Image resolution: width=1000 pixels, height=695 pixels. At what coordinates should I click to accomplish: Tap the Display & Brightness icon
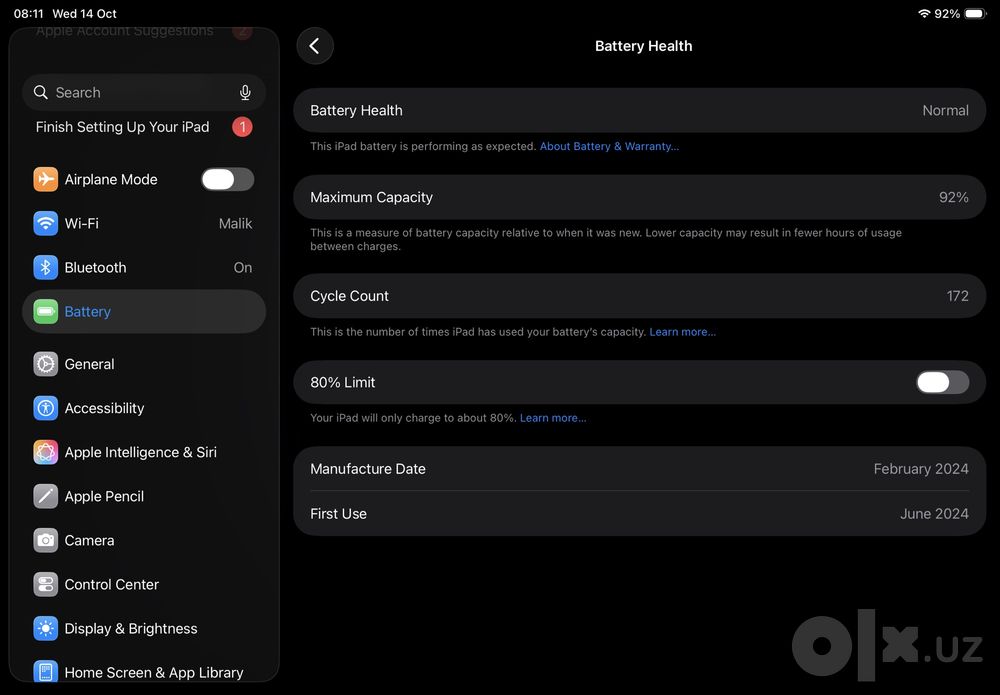pyautogui.click(x=45, y=628)
